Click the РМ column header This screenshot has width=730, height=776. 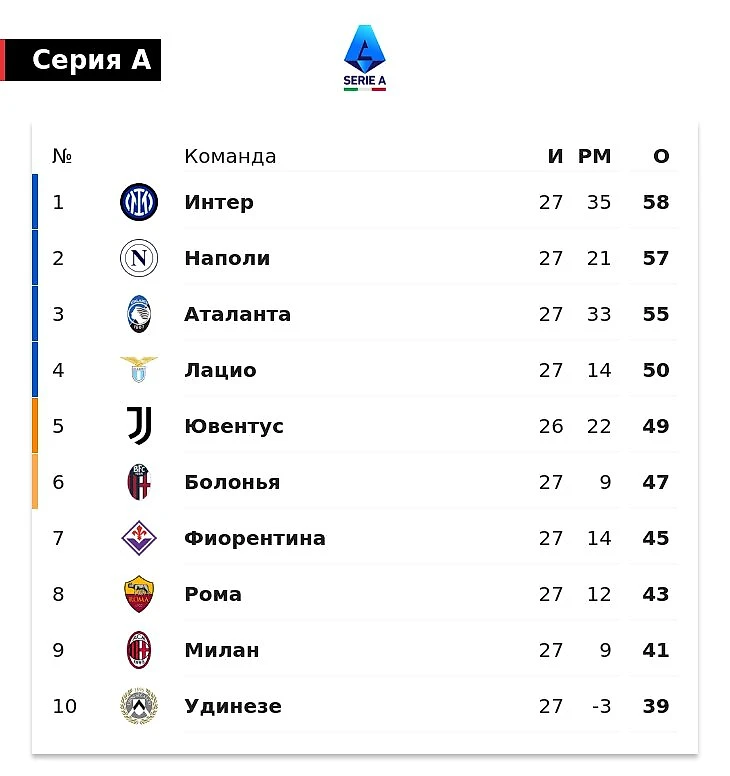pos(594,156)
